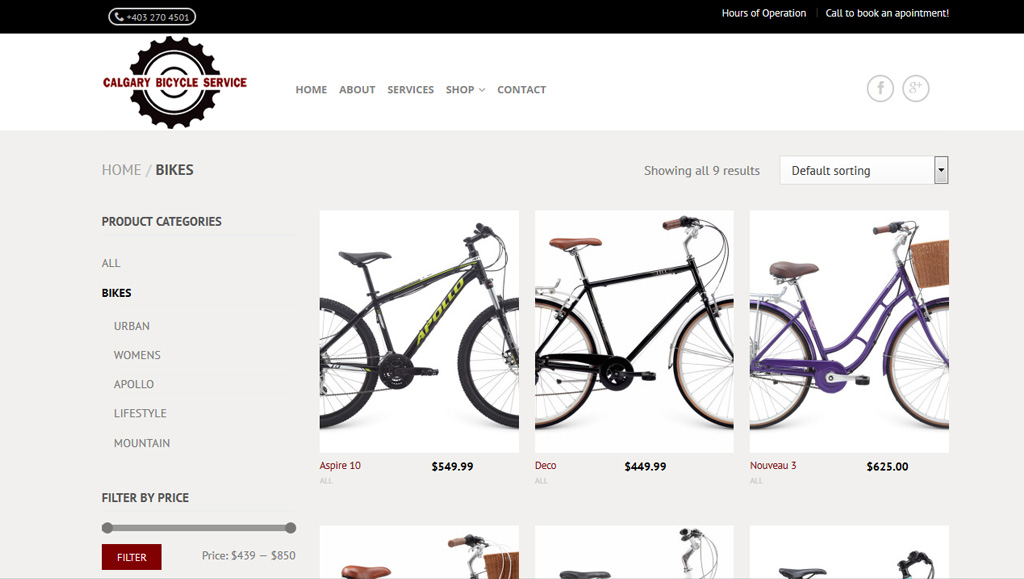Image resolution: width=1024 pixels, height=579 pixels.
Task: Open the Aspire 10 bike thumbnail
Action: pyautogui.click(x=419, y=331)
